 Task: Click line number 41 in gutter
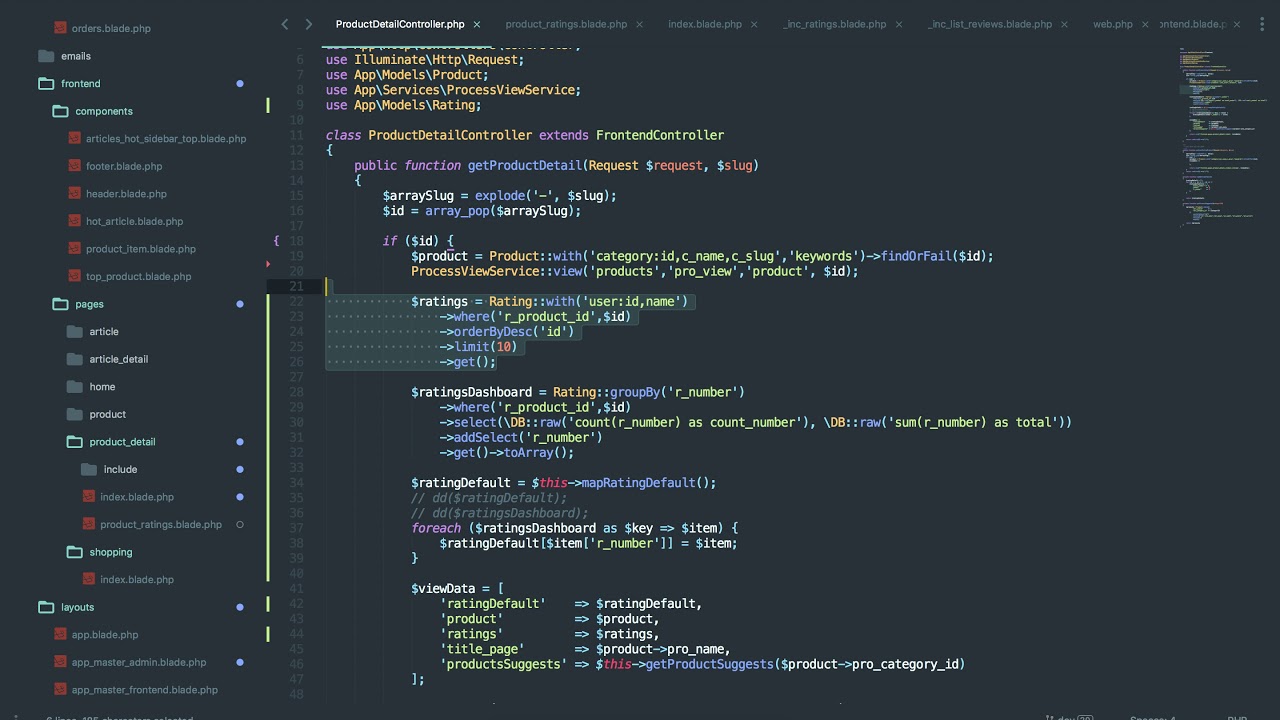click(296, 588)
